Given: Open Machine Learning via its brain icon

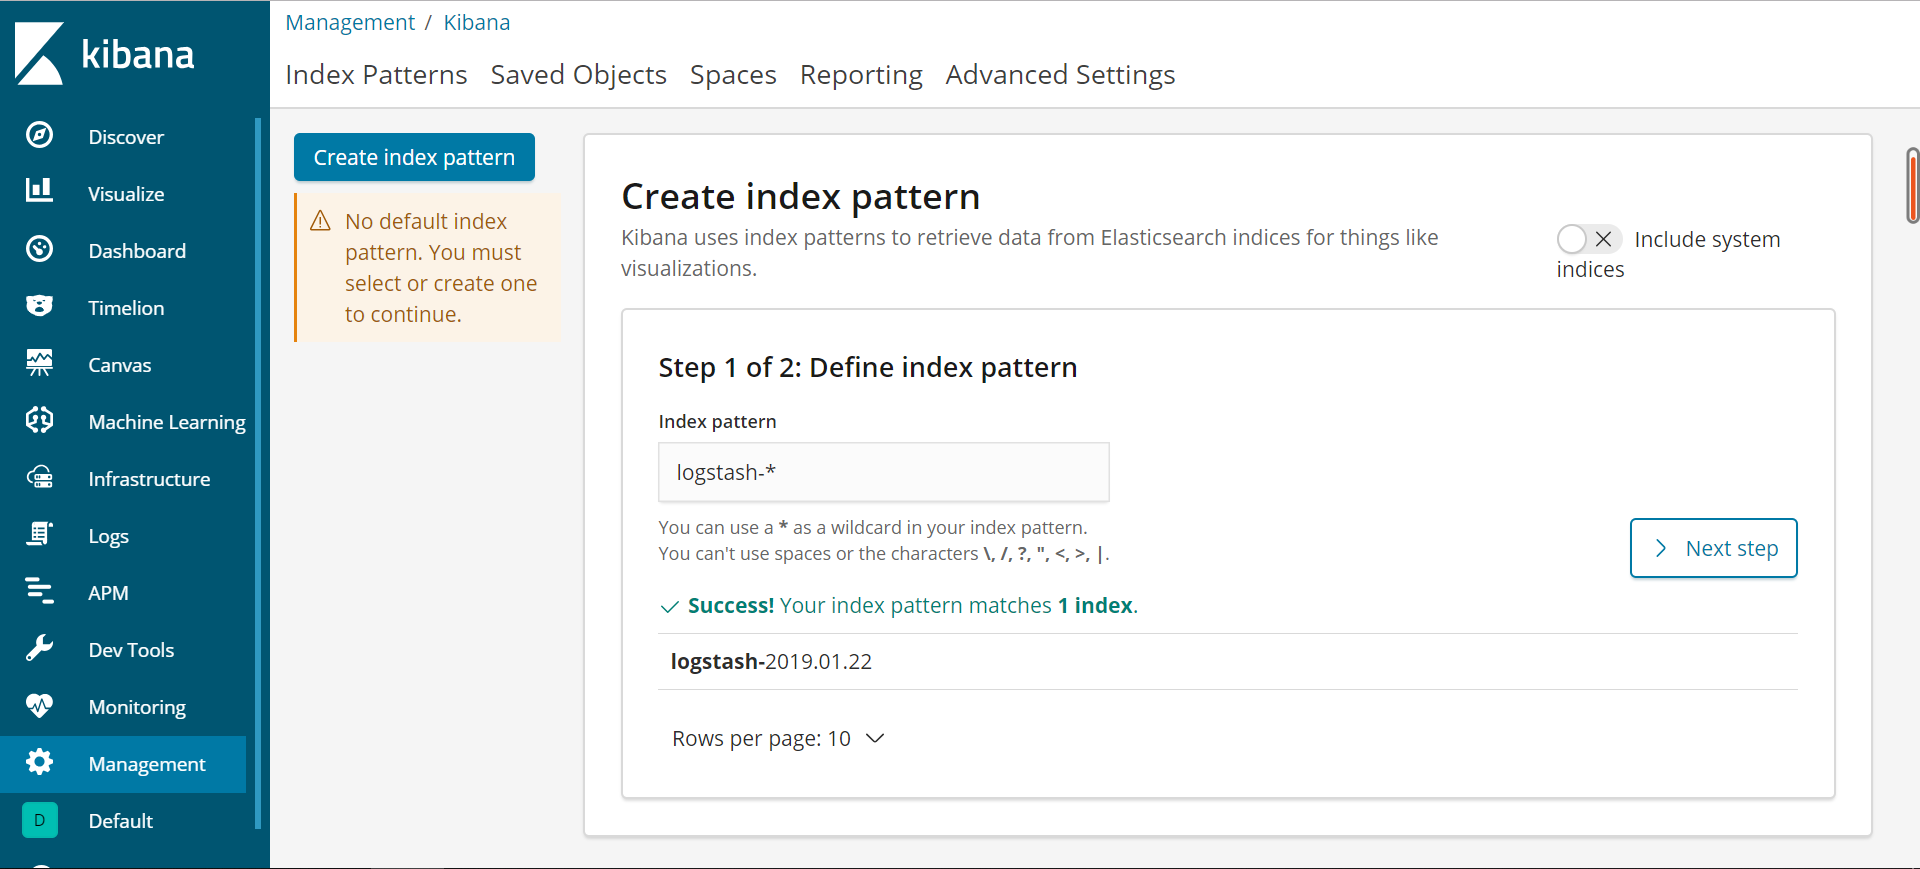Looking at the screenshot, I should pos(39,420).
